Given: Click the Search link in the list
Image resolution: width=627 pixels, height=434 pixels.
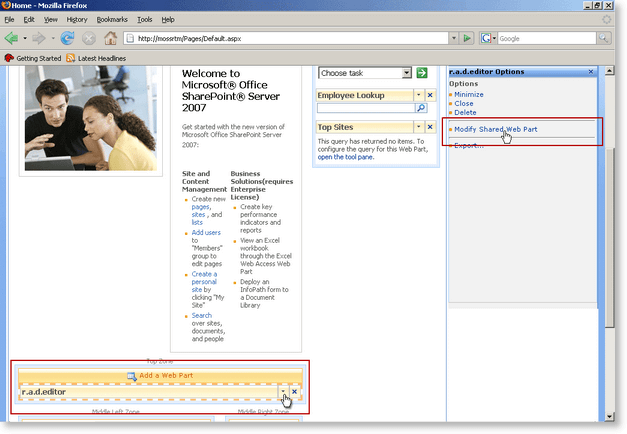Looking at the screenshot, I should click(202, 315).
